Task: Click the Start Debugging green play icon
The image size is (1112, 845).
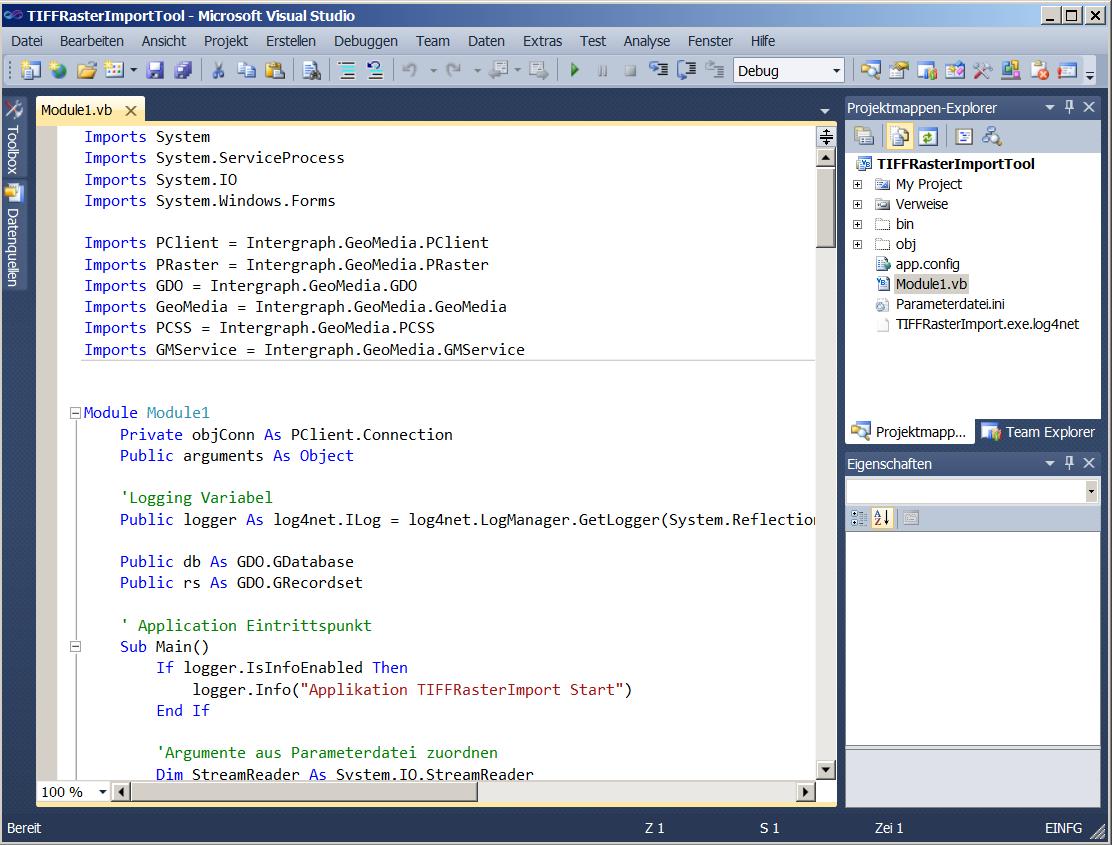Action: point(574,70)
